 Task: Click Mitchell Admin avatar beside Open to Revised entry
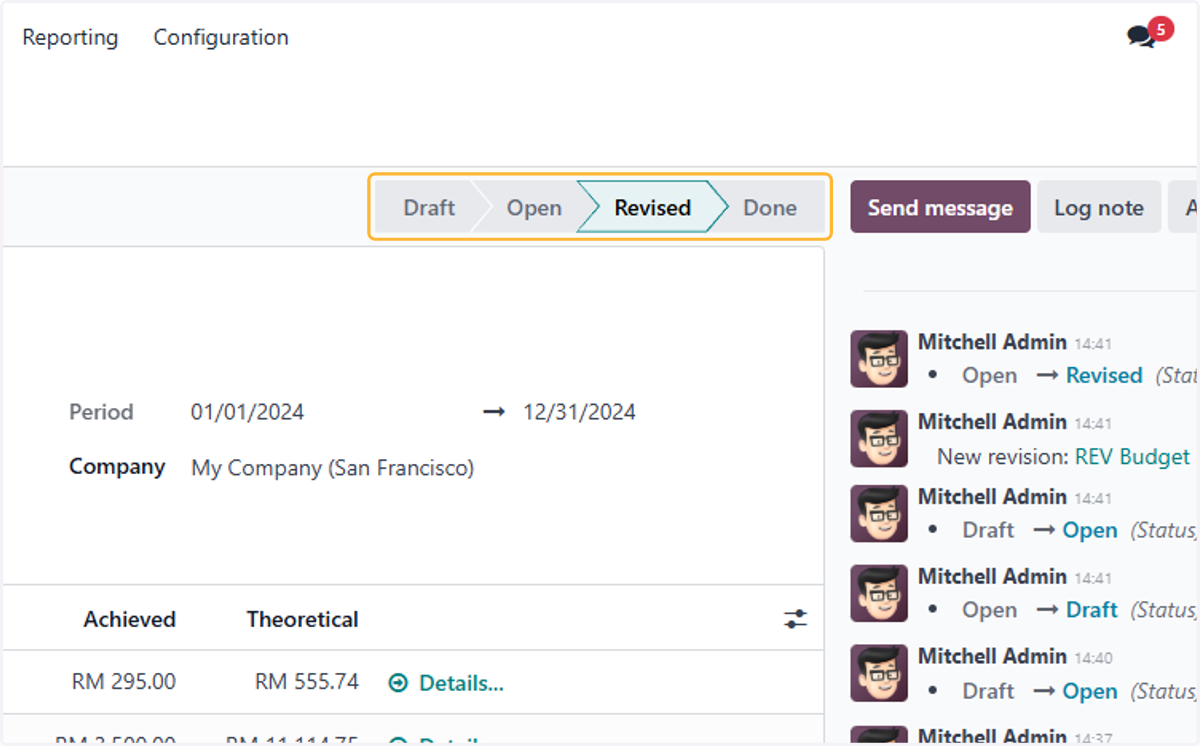point(879,359)
